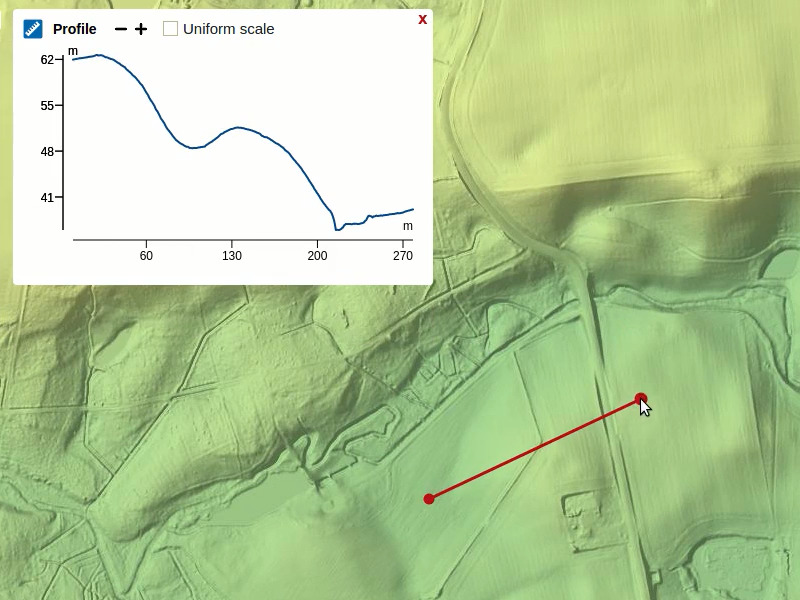The width and height of the screenshot is (800, 600).
Task: Click the 41 elevation axis label
Action: click(x=47, y=197)
